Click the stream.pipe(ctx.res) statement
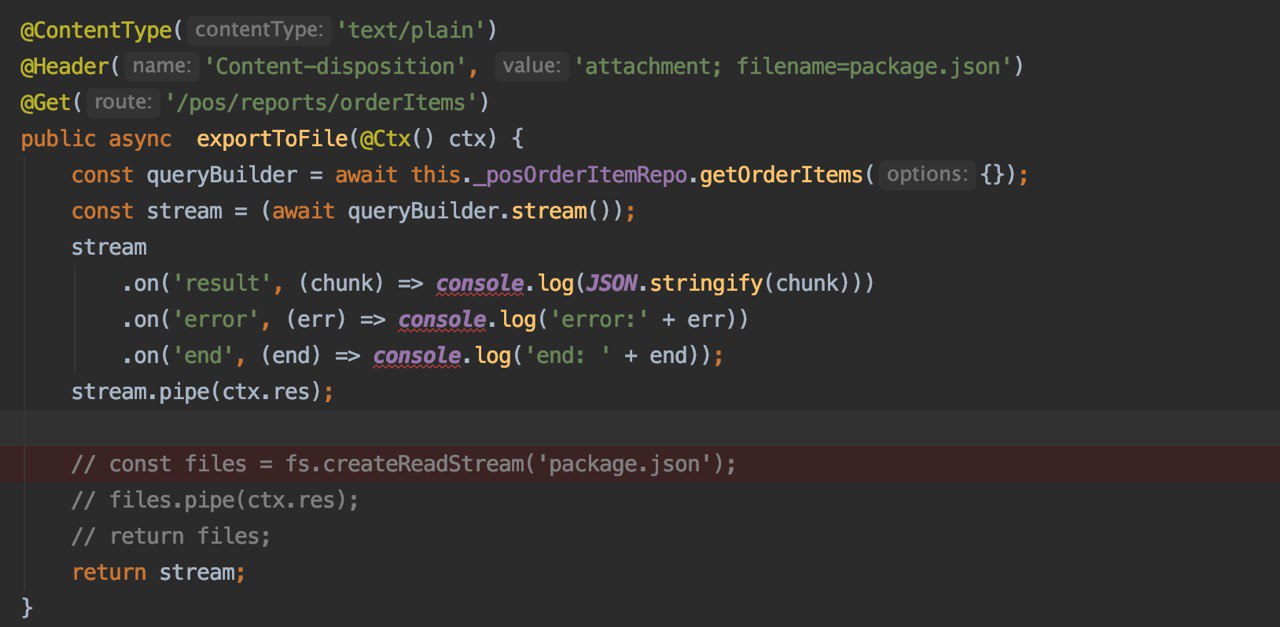The width and height of the screenshot is (1280, 627). pos(202,391)
